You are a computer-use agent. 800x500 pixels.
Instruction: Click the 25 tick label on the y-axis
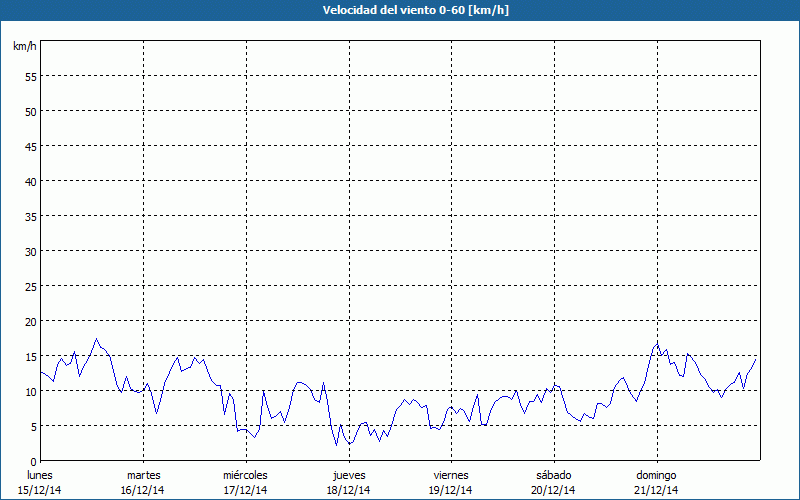coord(30,286)
